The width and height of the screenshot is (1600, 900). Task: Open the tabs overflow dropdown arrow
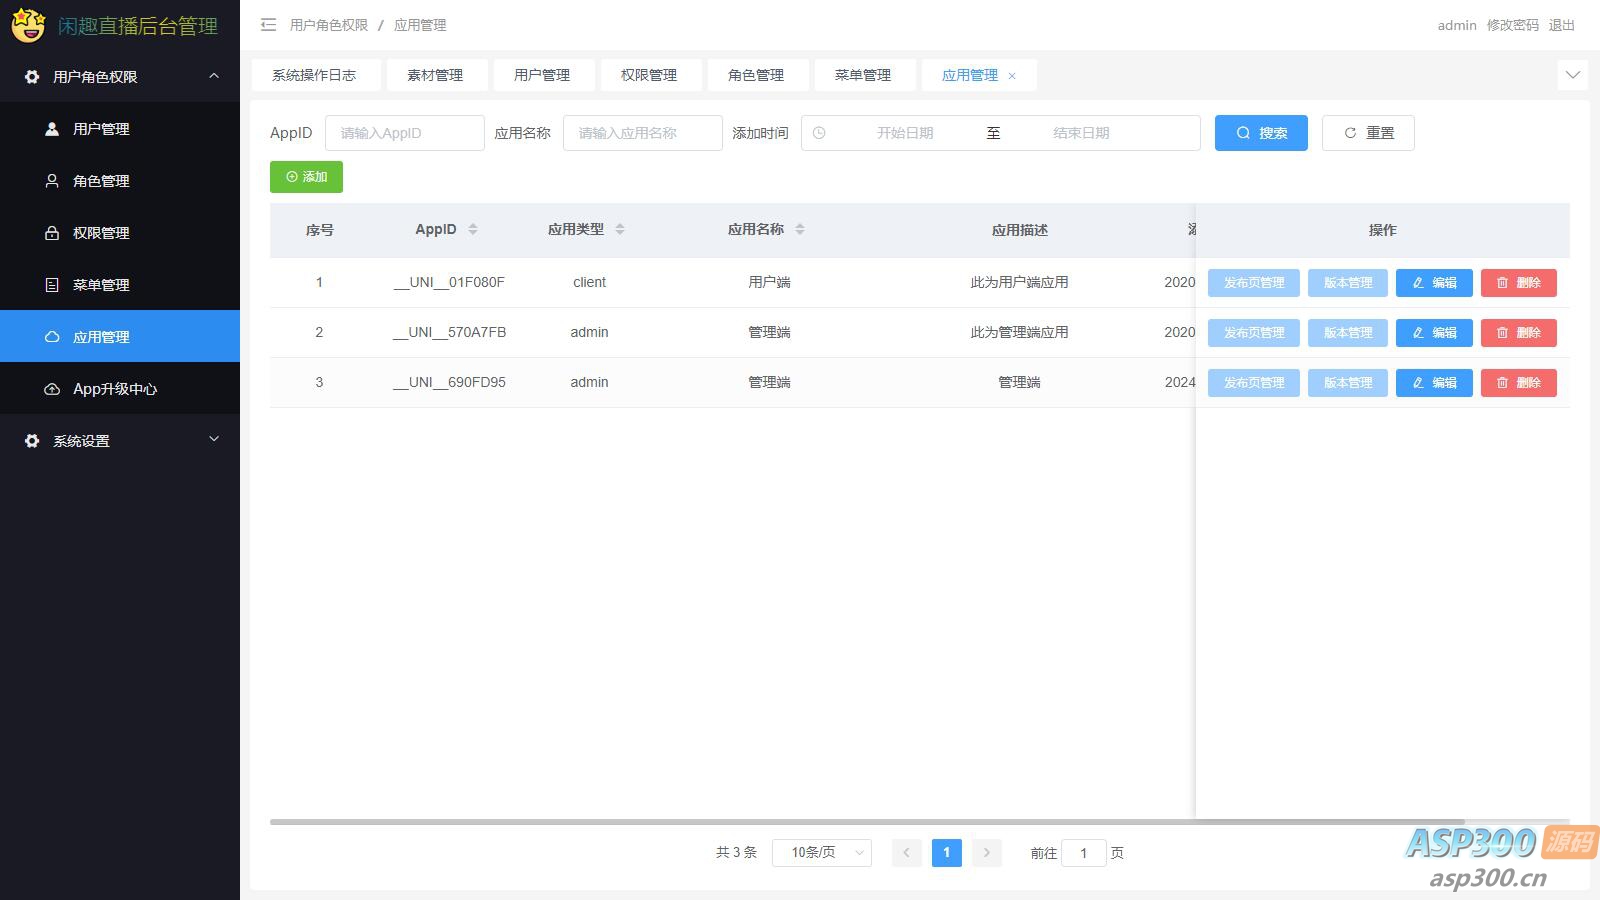(1572, 75)
